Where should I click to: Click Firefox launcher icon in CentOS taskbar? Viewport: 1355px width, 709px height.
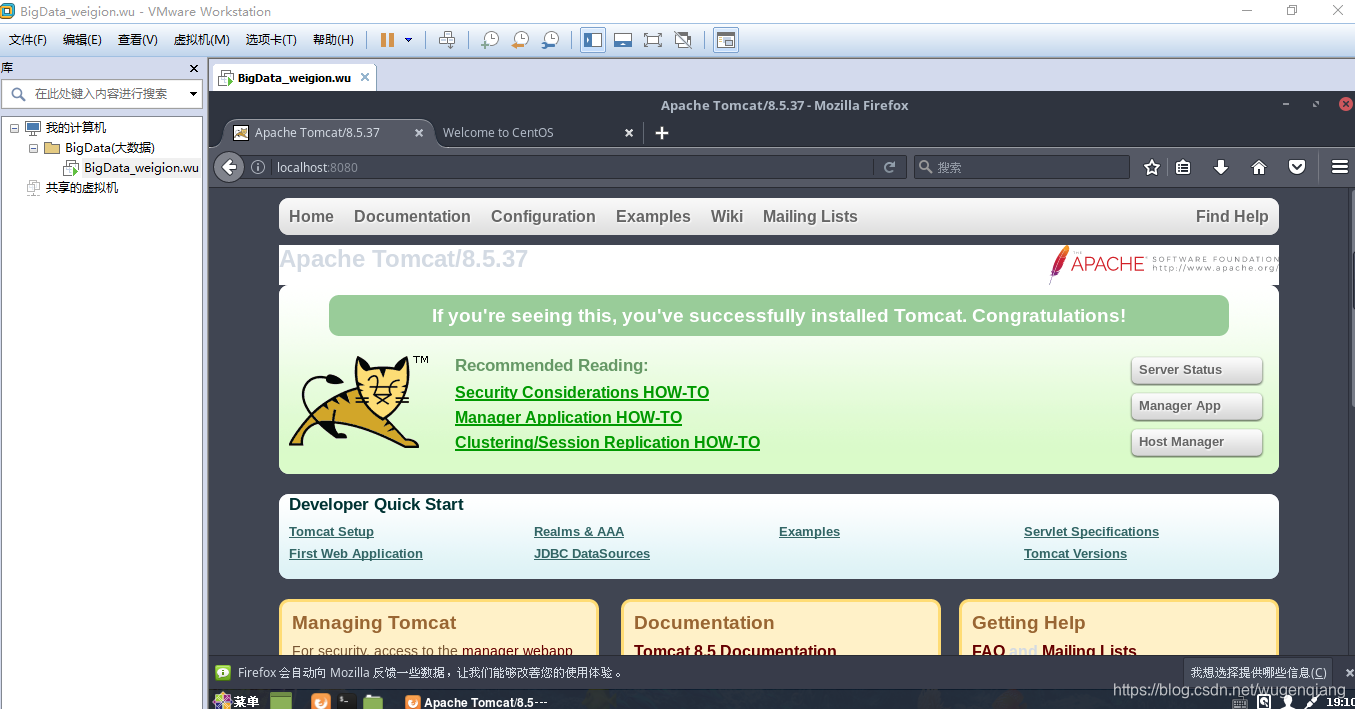click(320, 701)
